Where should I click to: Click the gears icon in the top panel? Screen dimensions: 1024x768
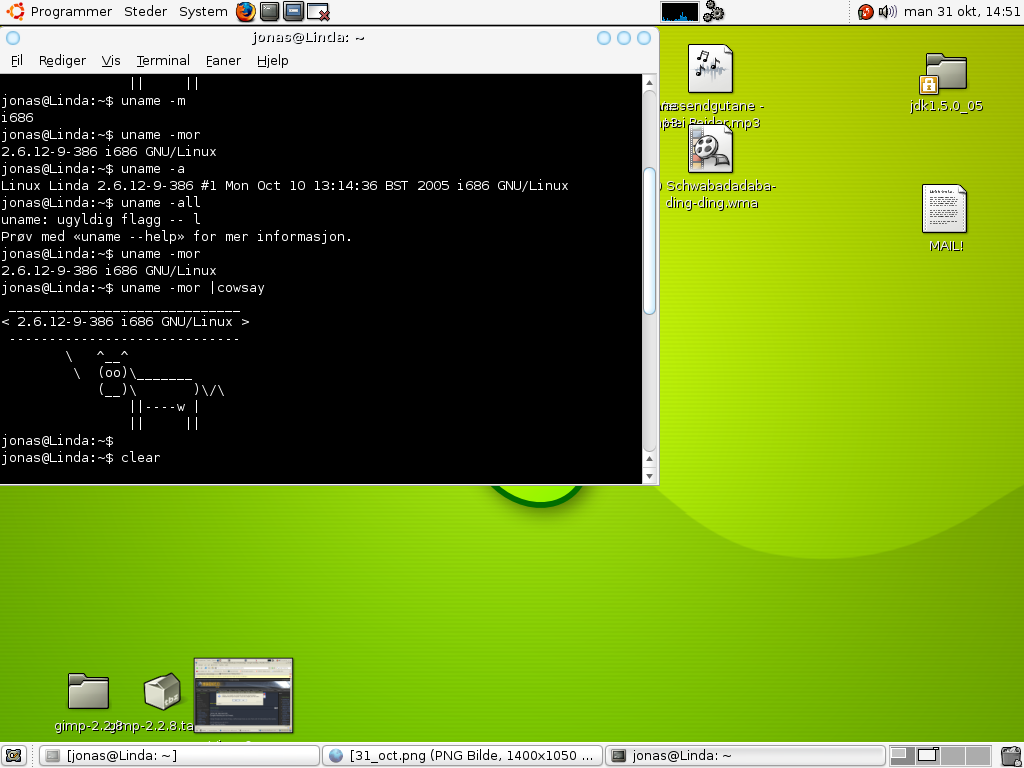713,12
